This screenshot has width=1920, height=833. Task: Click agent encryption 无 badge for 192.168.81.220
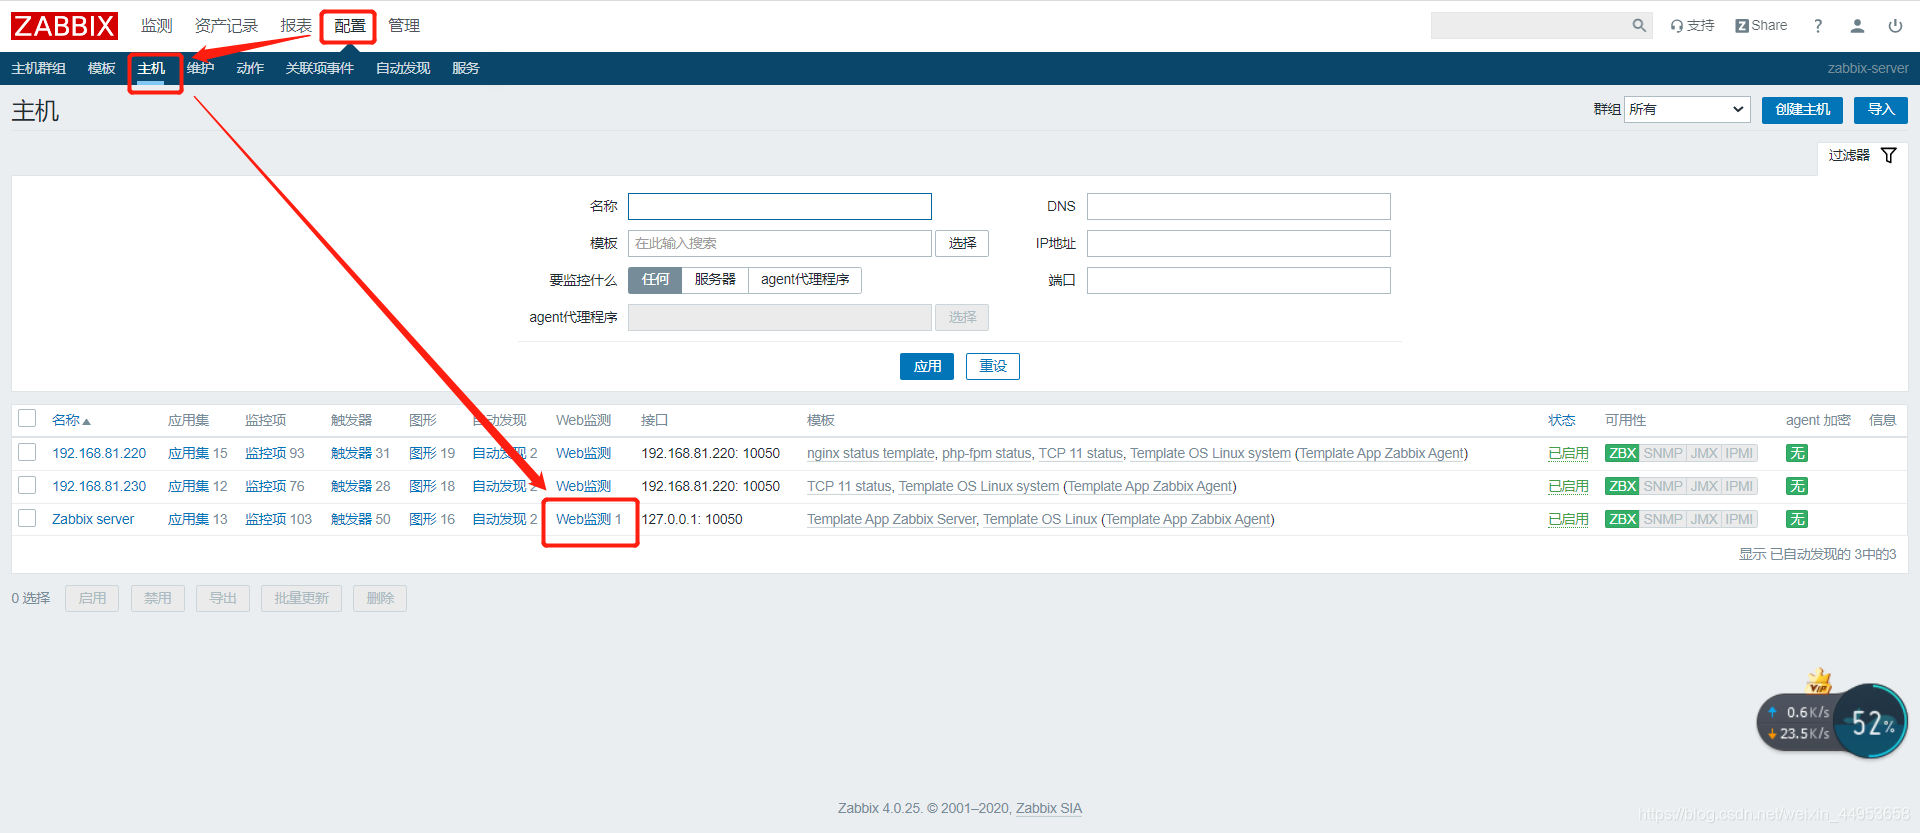click(x=1797, y=453)
